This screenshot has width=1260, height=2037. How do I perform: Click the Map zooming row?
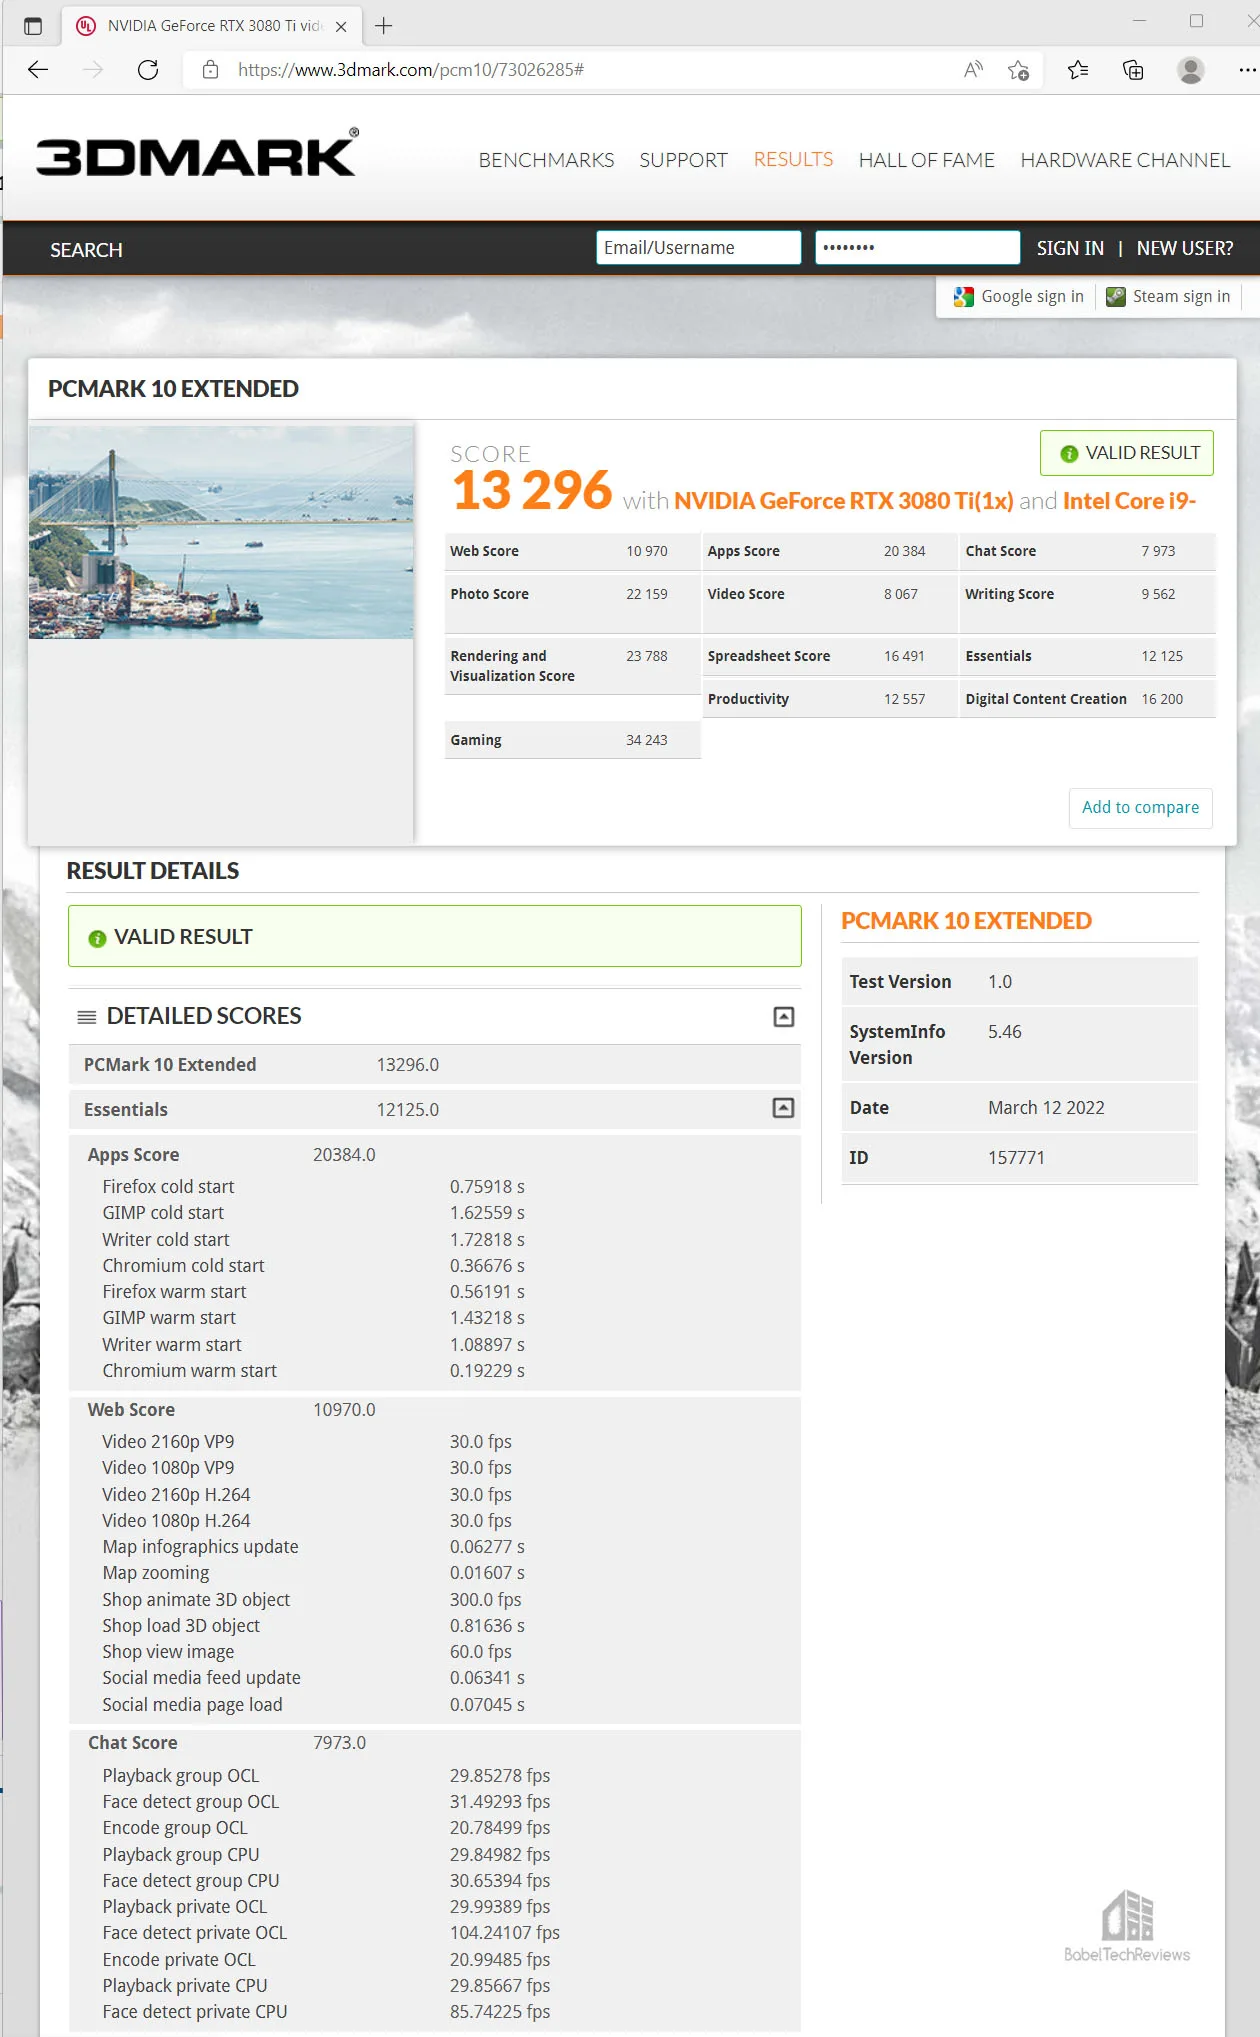tap(435, 1573)
